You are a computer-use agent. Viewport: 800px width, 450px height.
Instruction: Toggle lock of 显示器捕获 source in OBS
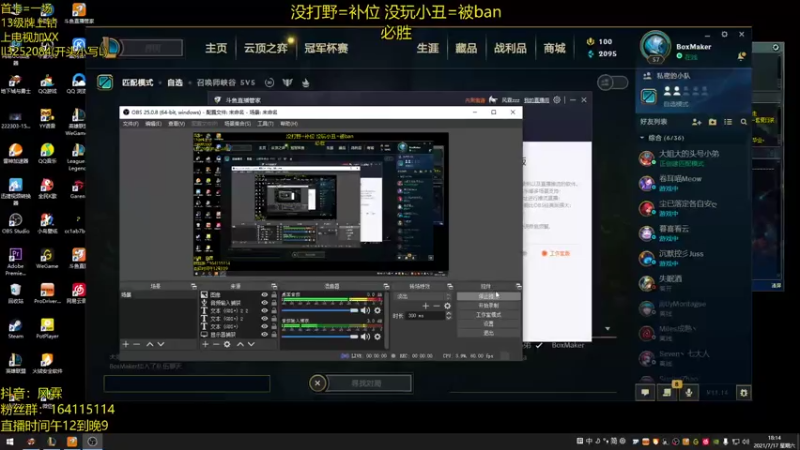pyautogui.click(x=274, y=334)
